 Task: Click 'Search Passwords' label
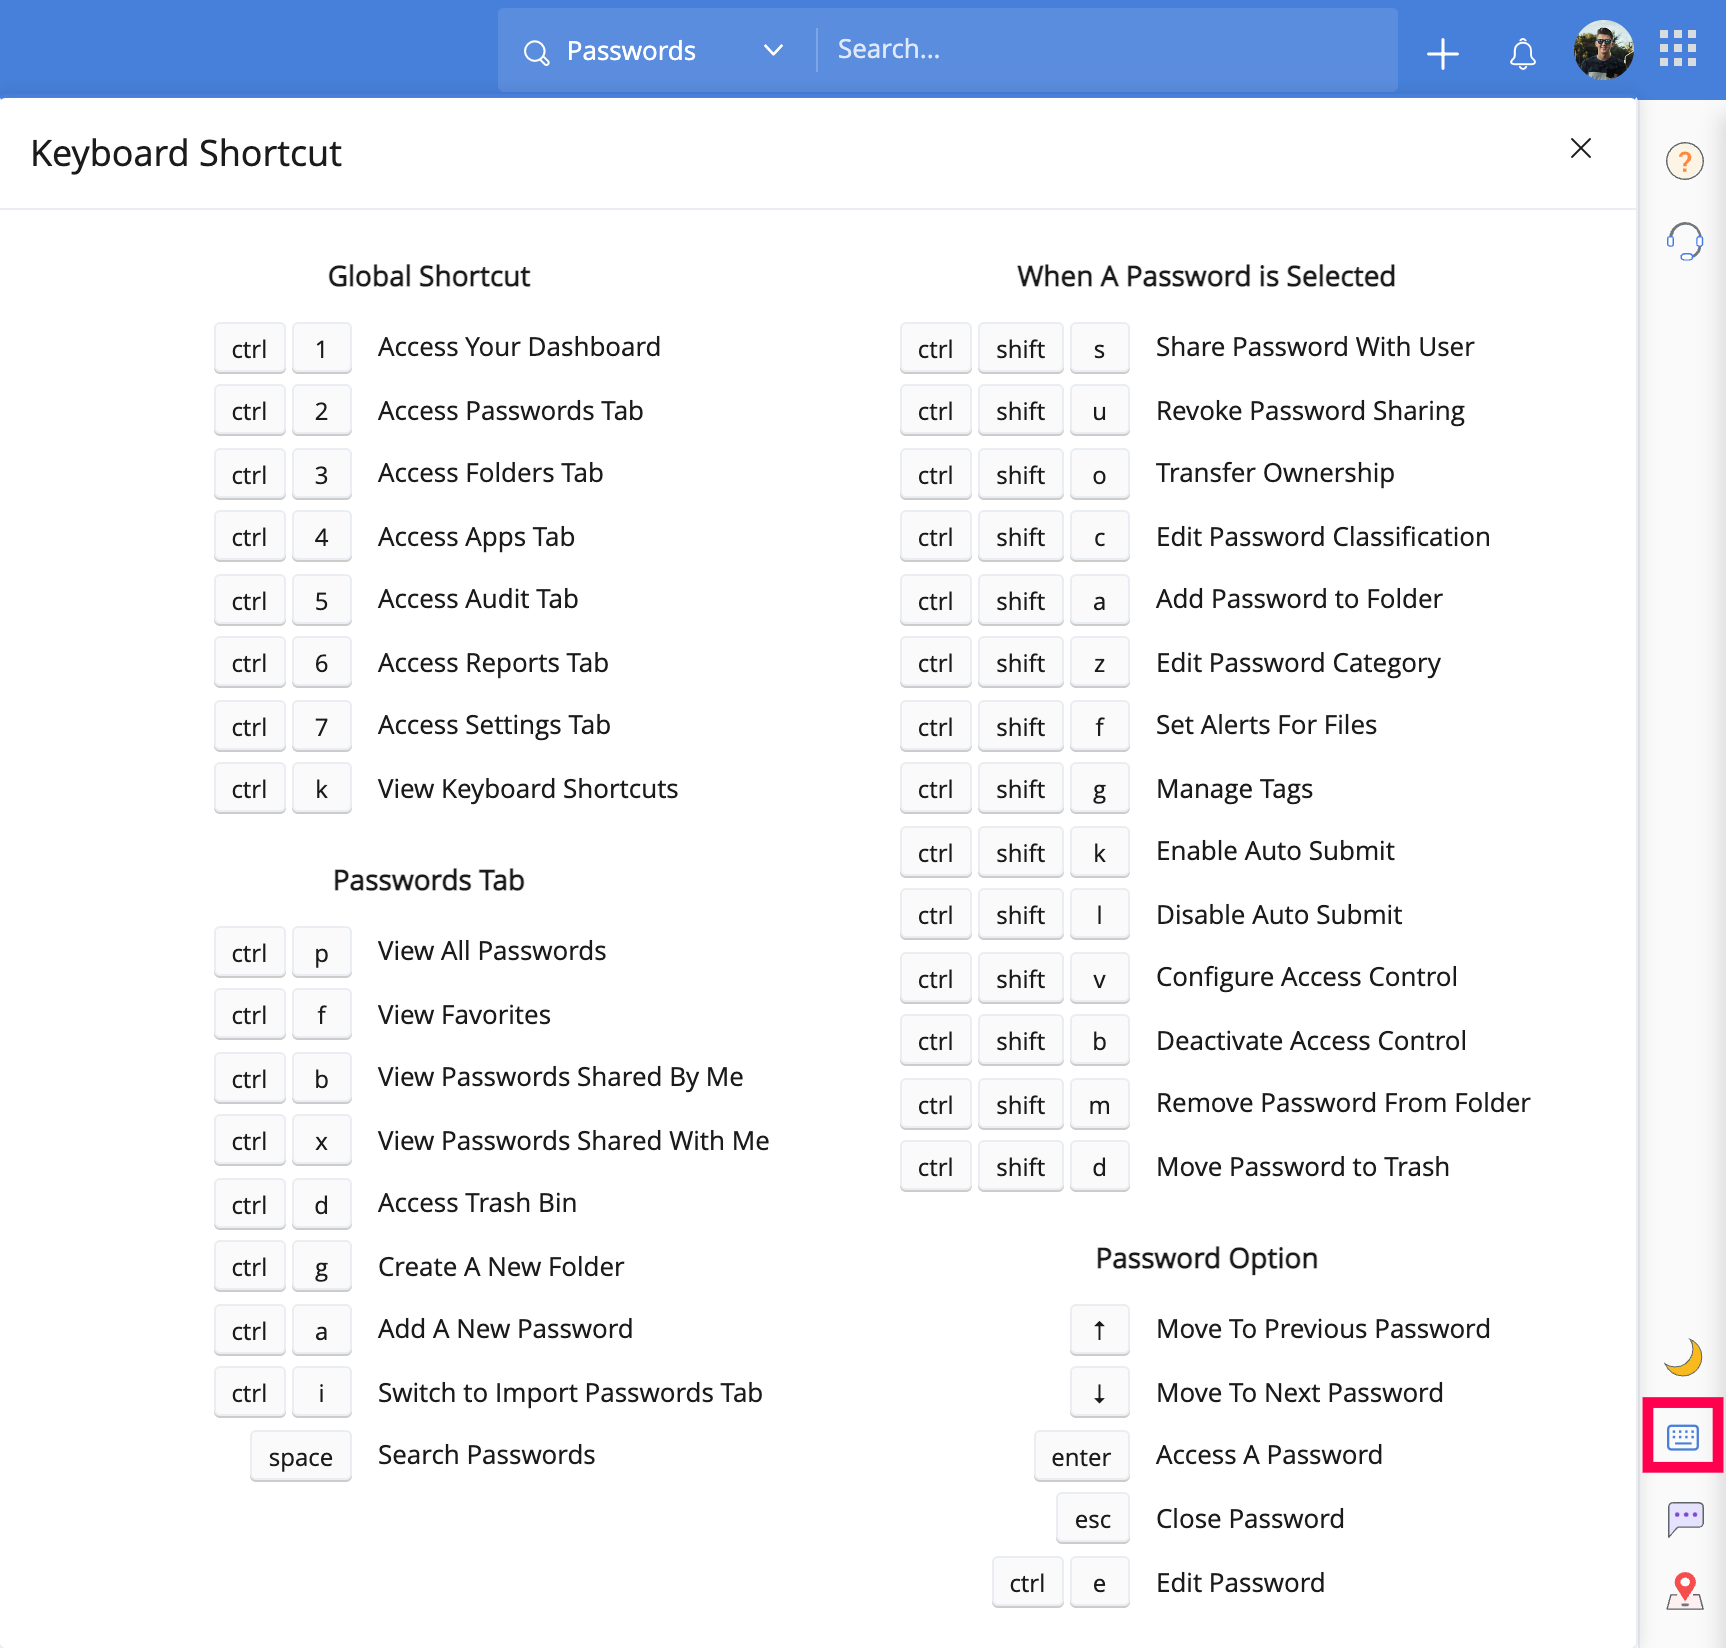(x=486, y=1455)
